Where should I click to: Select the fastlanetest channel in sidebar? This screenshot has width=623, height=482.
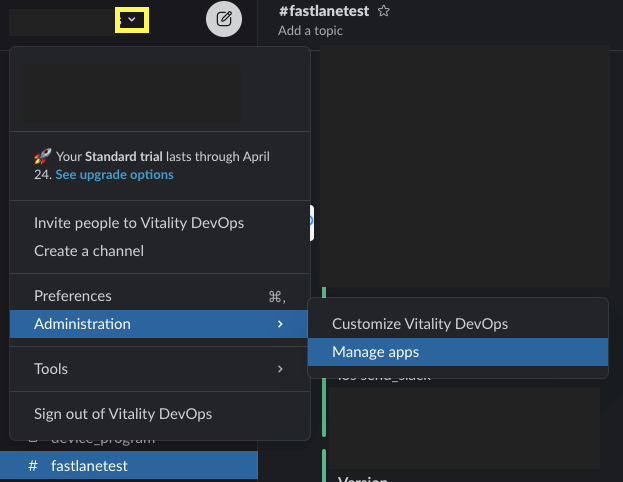pos(129,465)
